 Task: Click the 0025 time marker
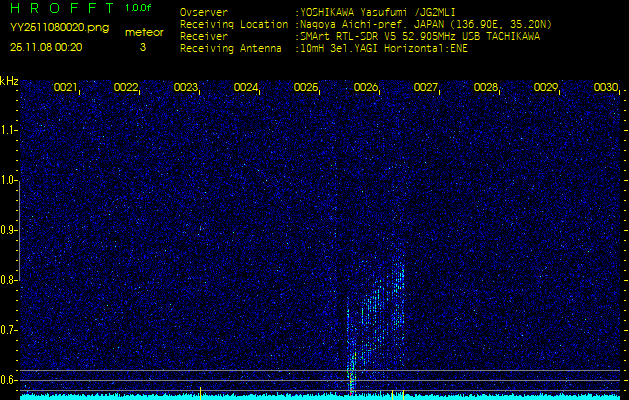click(306, 87)
